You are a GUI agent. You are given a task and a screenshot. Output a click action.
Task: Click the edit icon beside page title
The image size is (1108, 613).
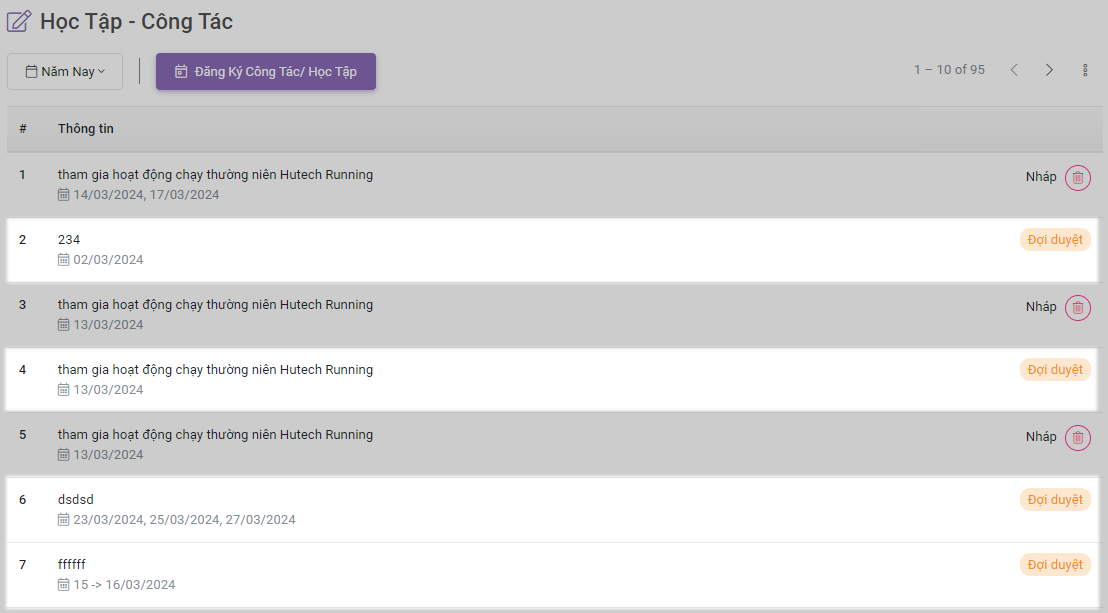[19, 21]
